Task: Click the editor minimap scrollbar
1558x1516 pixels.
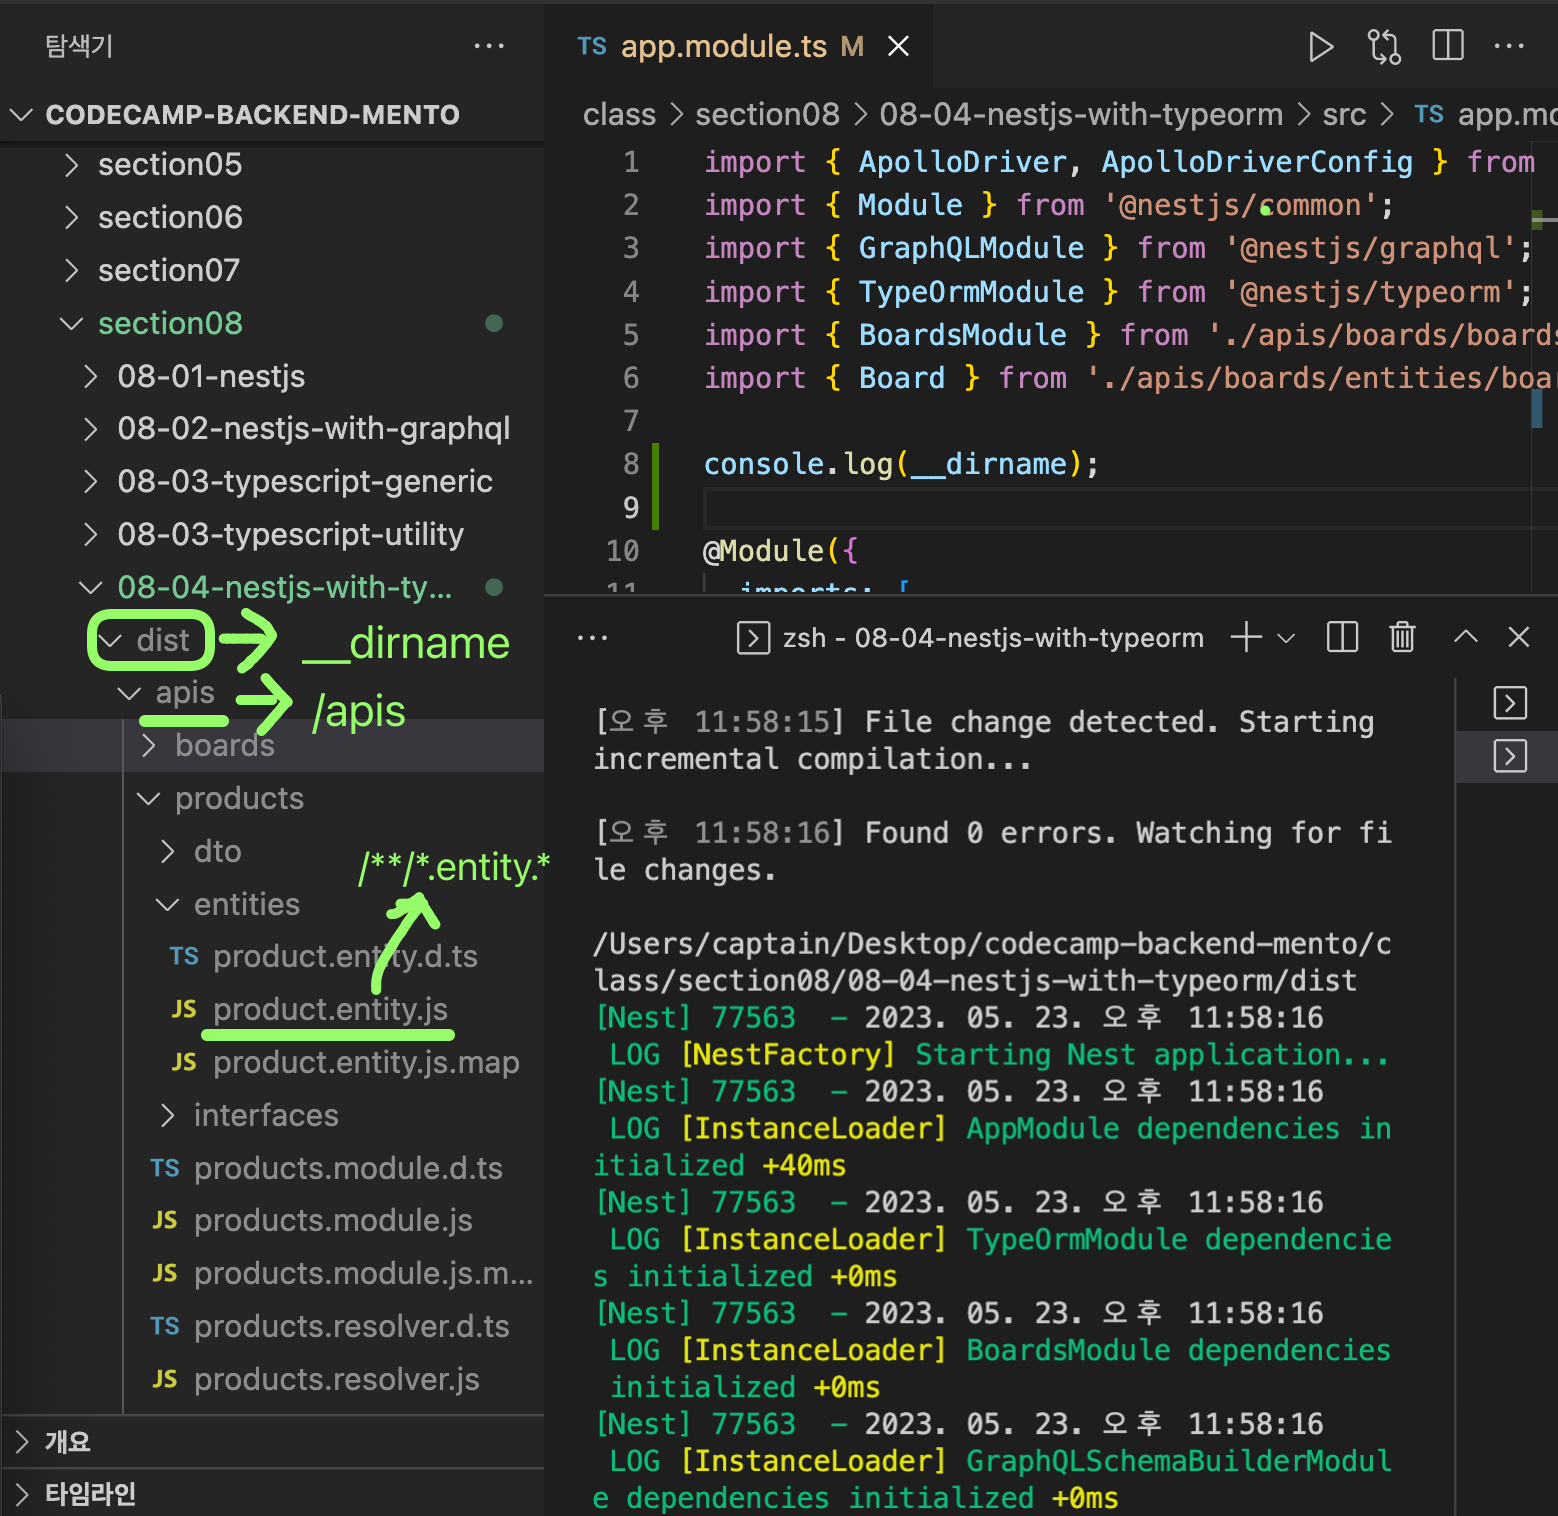Action: (1543, 367)
